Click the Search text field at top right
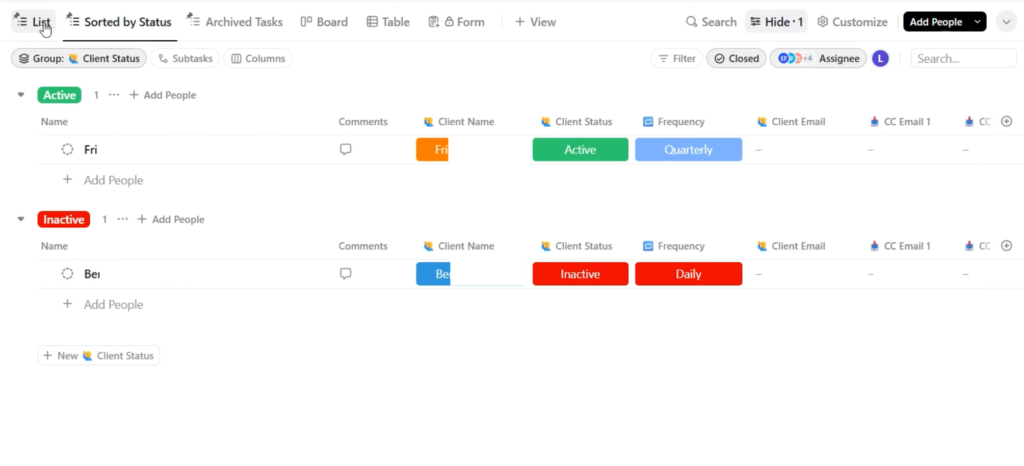1024x466 pixels. click(963, 59)
